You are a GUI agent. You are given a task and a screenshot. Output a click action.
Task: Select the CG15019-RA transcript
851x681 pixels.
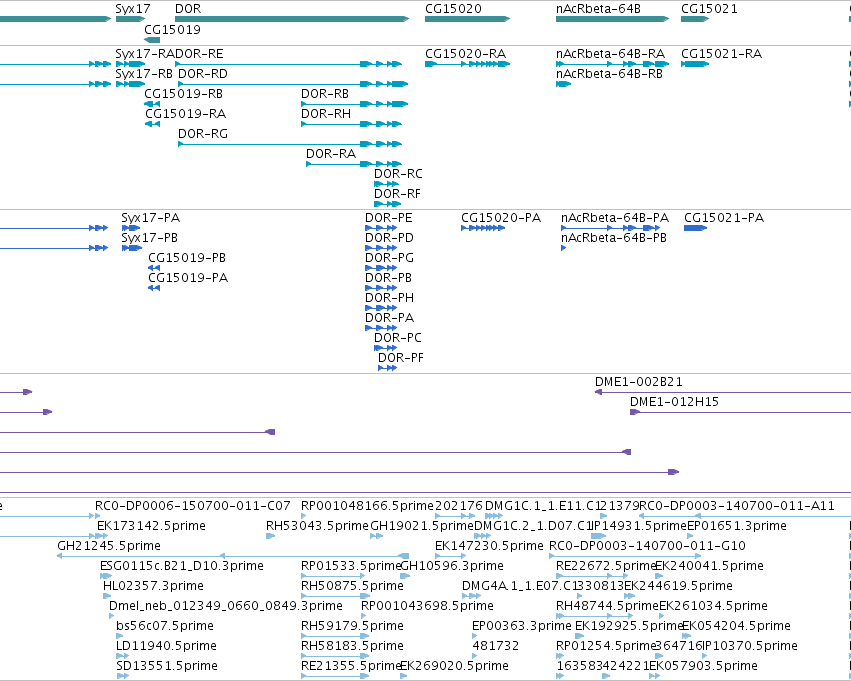click(153, 124)
